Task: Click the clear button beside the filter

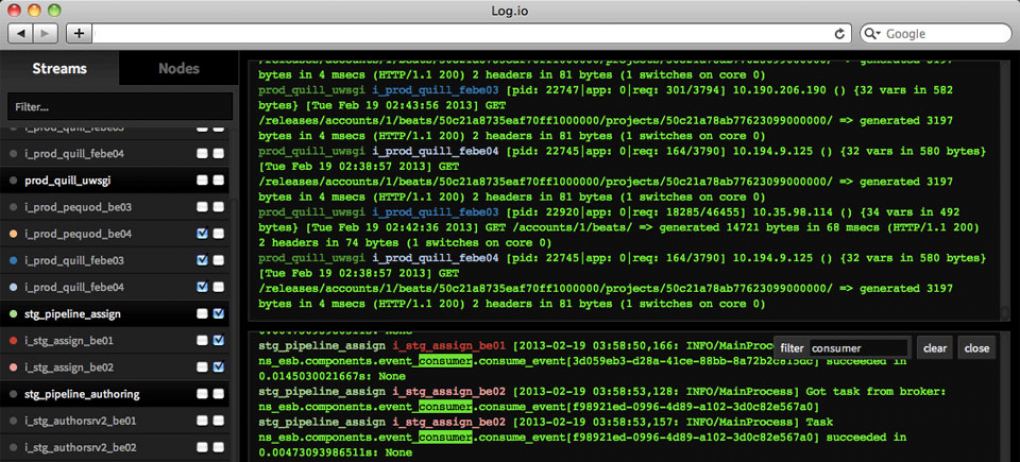Action: pos(935,348)
